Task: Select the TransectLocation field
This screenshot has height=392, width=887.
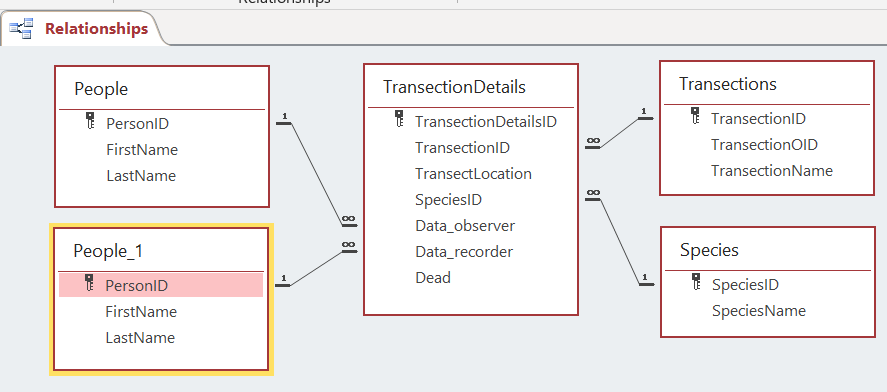Action: coord(473,174)
